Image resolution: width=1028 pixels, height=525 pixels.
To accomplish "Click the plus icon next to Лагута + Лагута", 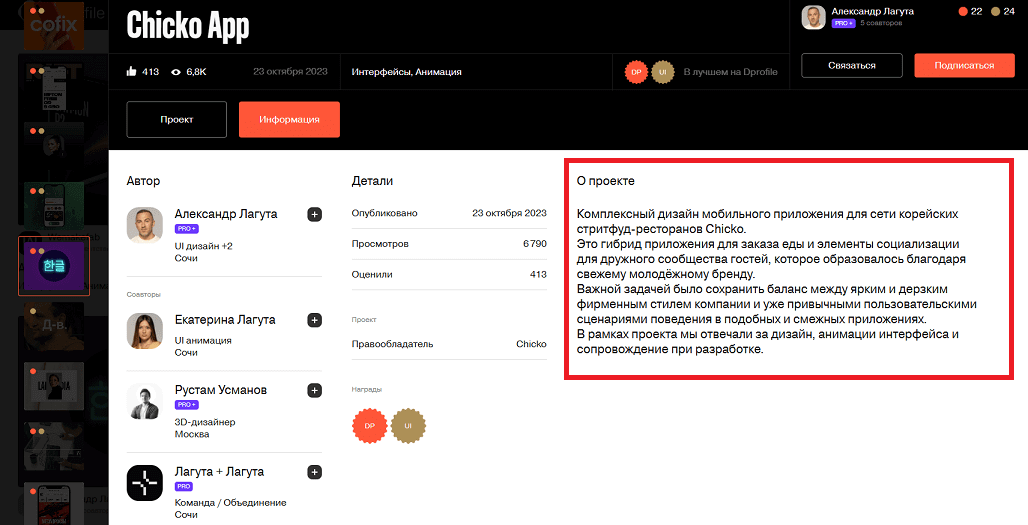I will [315, 472].
